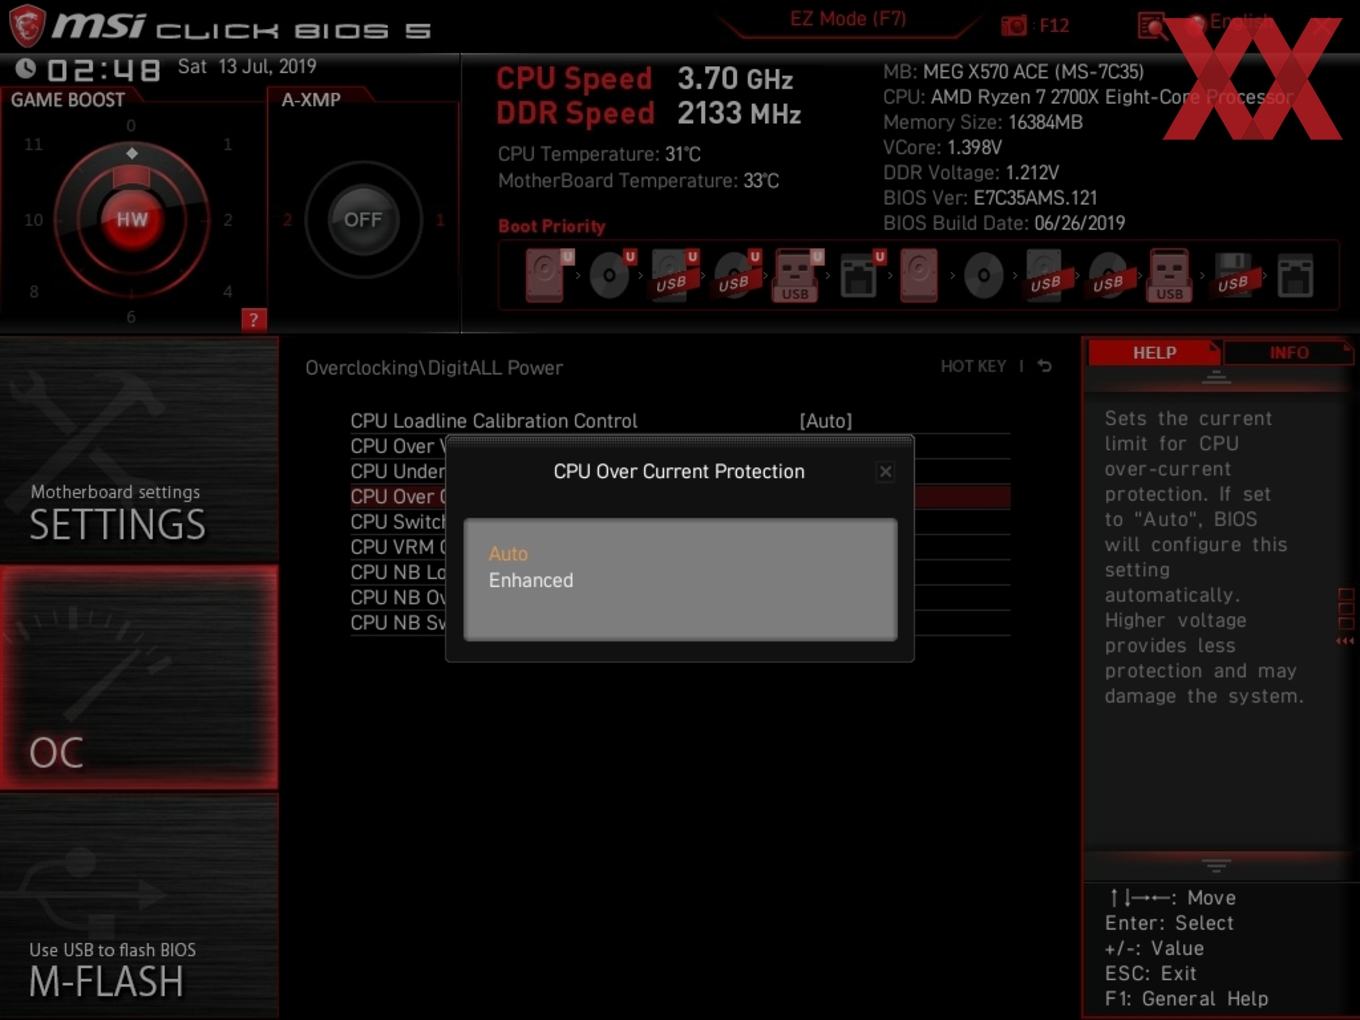Set Game Boost dial to position 11
The height and width of the screenshot is (1020, 1360).
[x=33, y=144]
